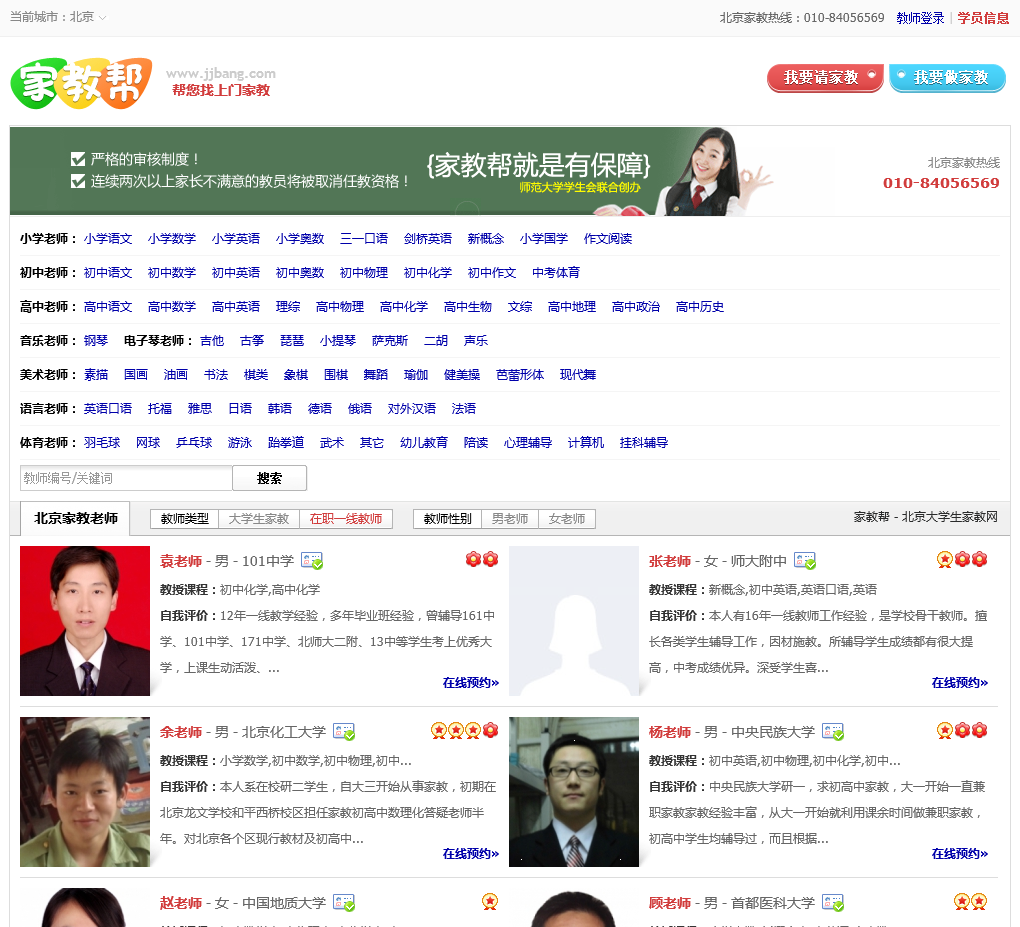The width and height of the screenshot is (1020, 927).
Task: Select 钢琴 music teacher link
Action: (x=96, y=340)
